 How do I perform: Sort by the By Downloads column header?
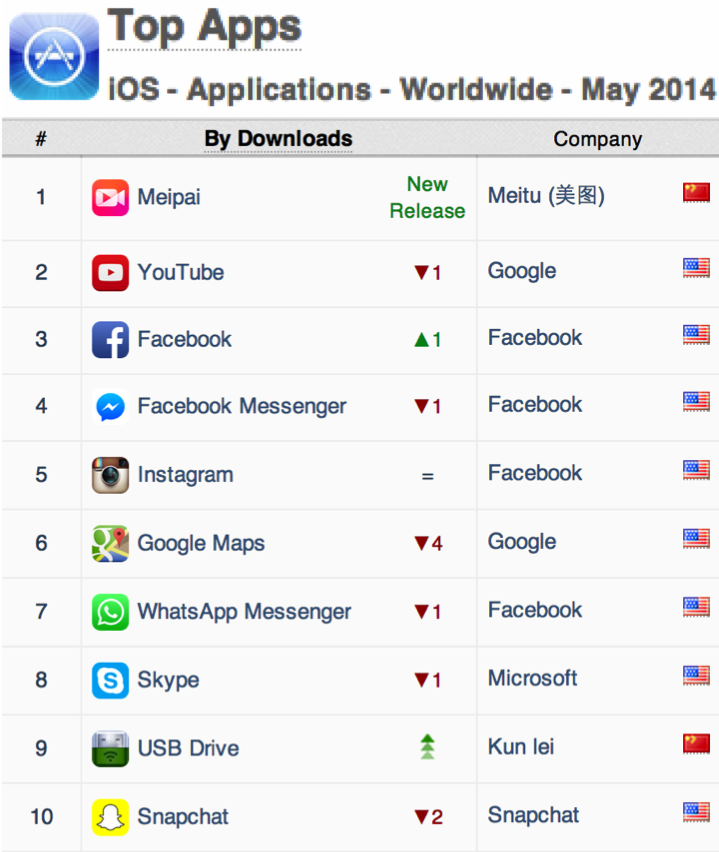[278, 139]
